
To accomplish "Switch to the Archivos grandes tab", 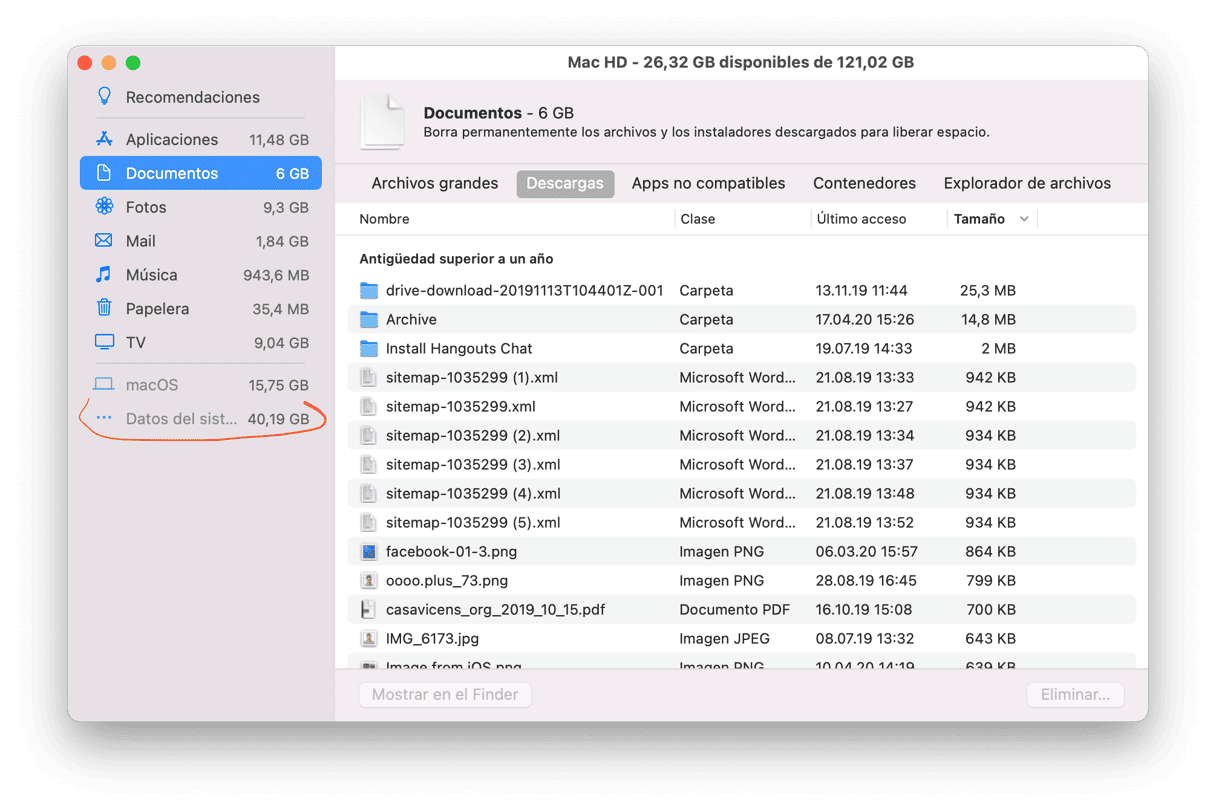I will [435, 184].
